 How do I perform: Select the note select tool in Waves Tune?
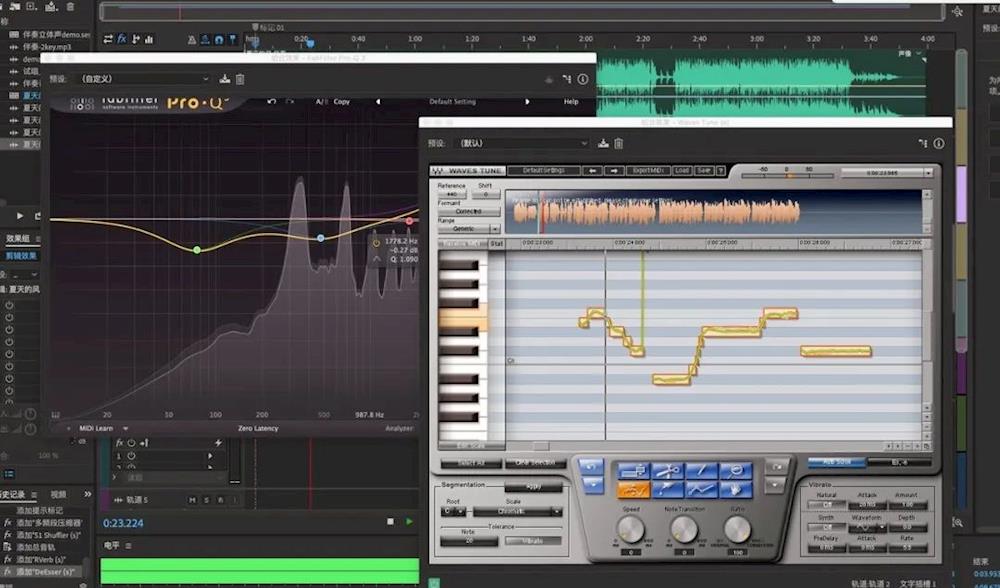point(633,471)
